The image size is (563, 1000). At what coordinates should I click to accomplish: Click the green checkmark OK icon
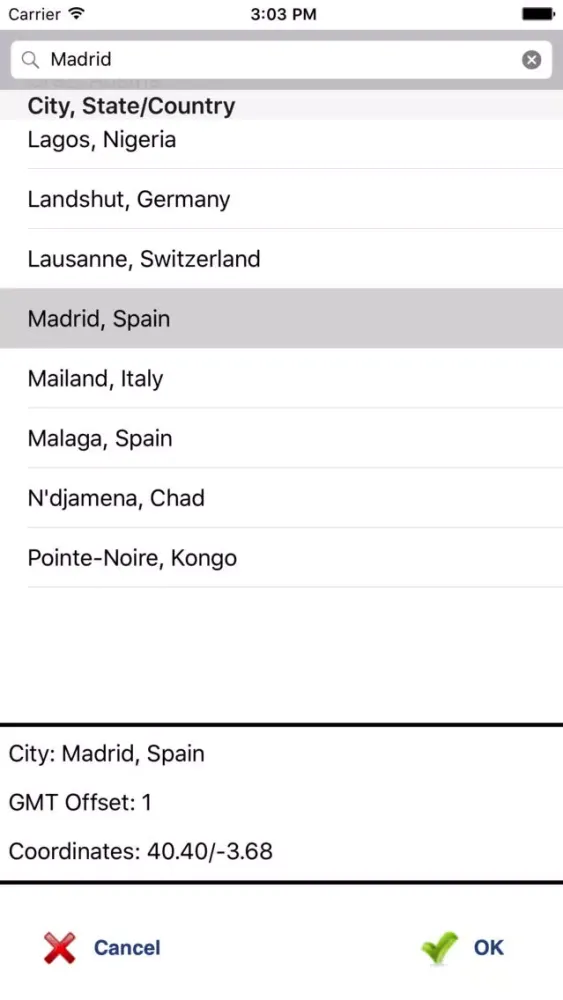pyautogui.click(x=440, y=948)
